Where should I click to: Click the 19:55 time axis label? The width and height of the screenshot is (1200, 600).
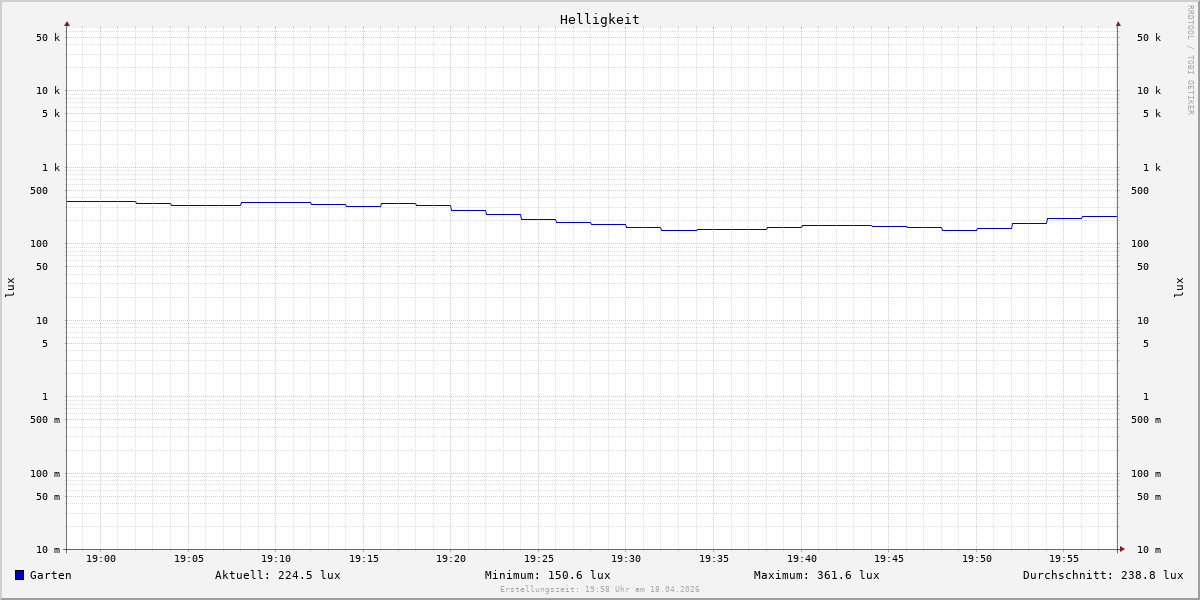pyautogui.click(x=1064, y=559)
